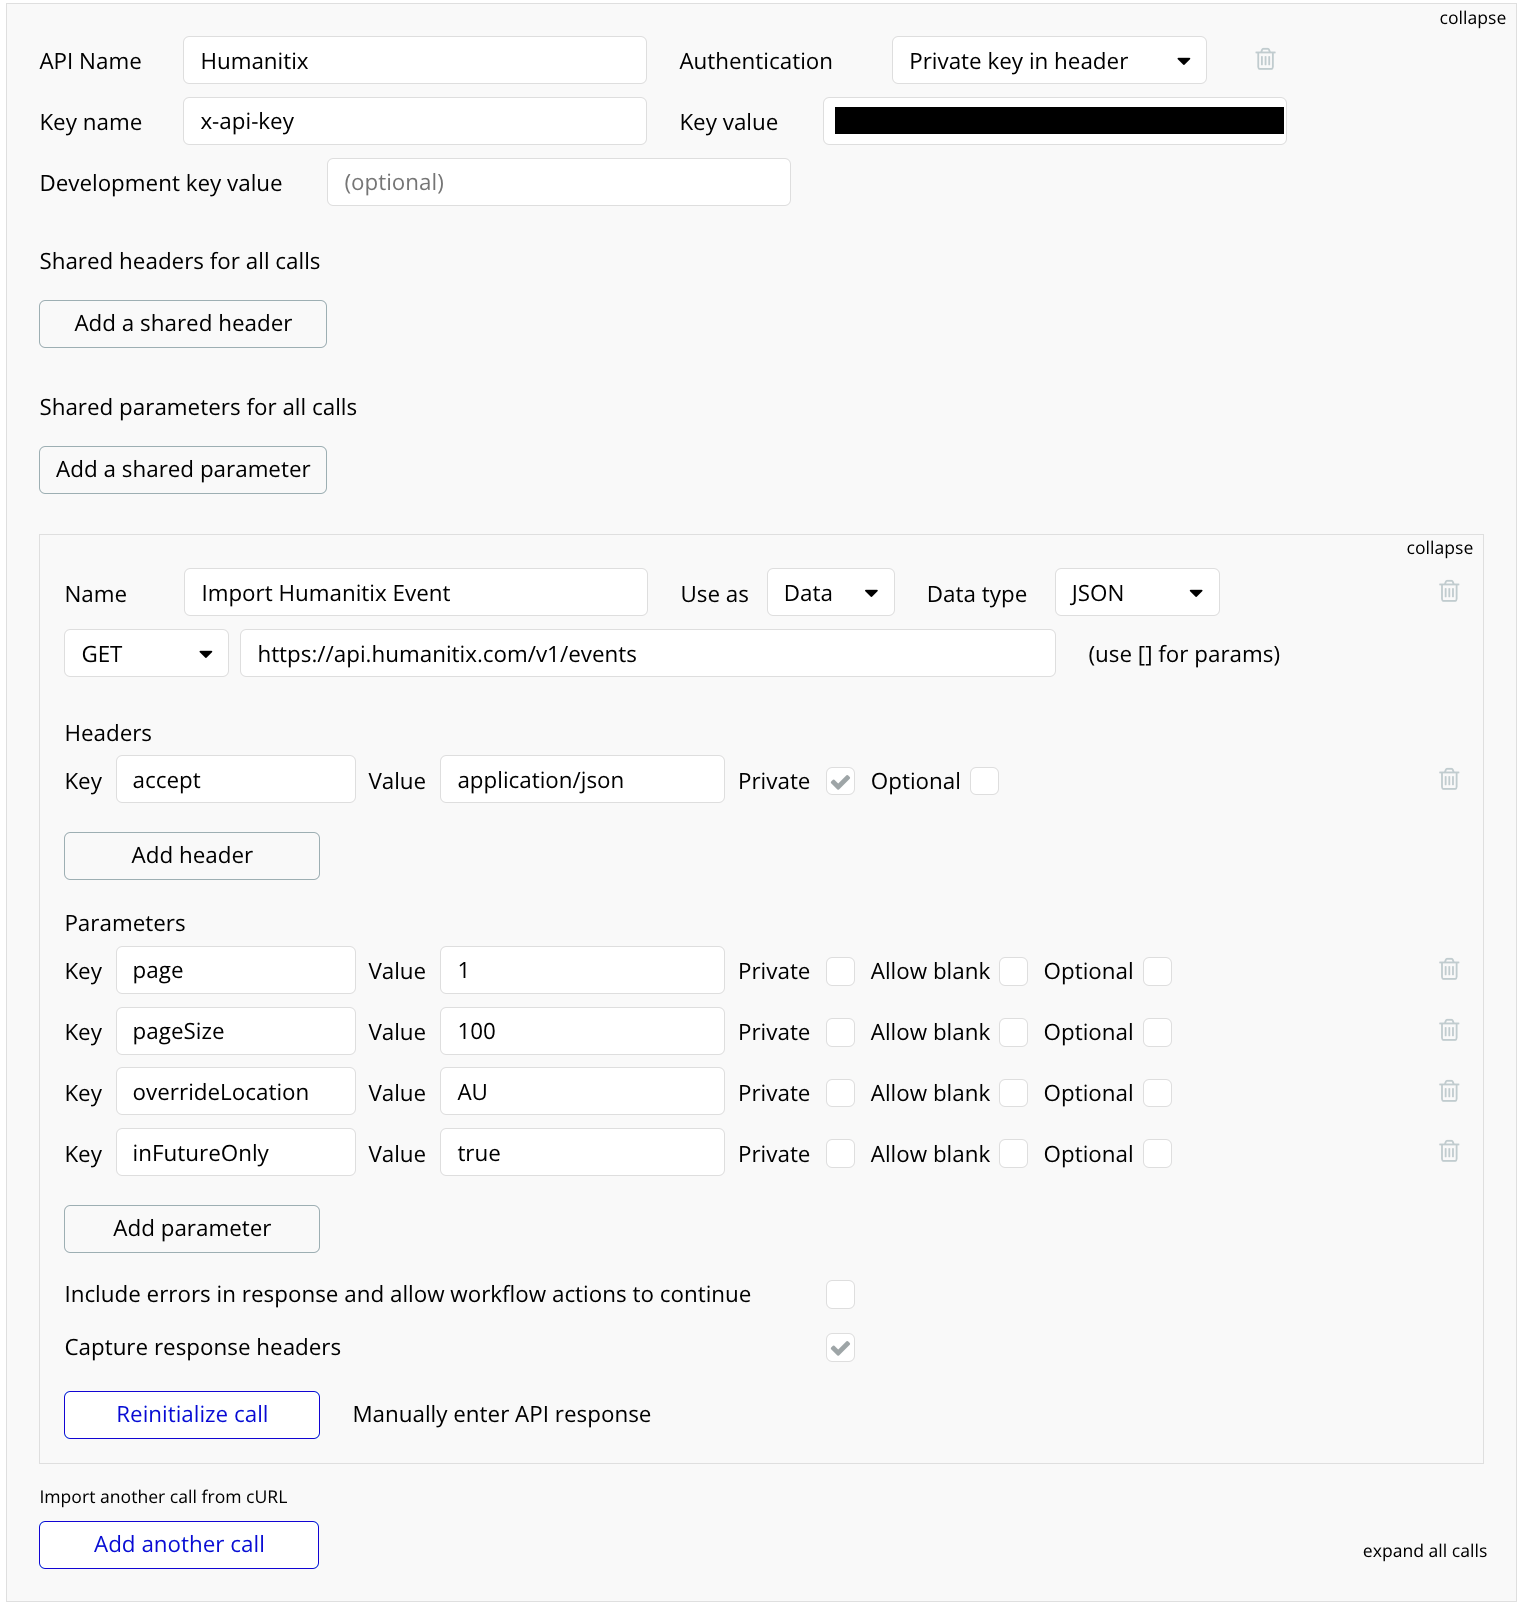Enable Include errors in response option

coord(840,1295)
